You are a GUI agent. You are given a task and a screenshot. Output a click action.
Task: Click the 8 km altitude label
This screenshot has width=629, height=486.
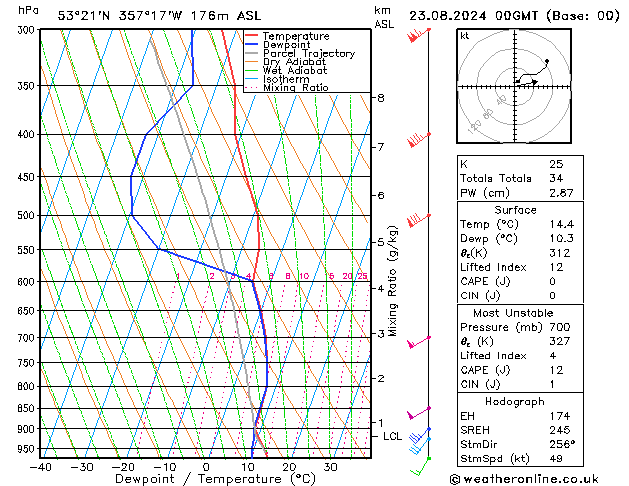[381, 98]
